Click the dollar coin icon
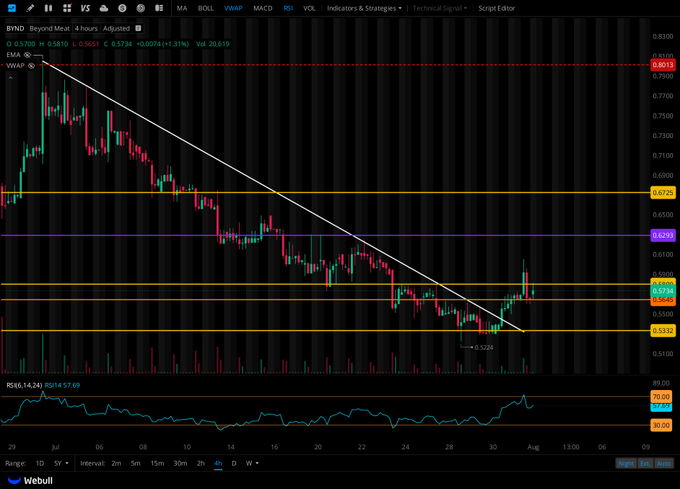The height and width of the screenshot is (489, 680). click(122, 8)
